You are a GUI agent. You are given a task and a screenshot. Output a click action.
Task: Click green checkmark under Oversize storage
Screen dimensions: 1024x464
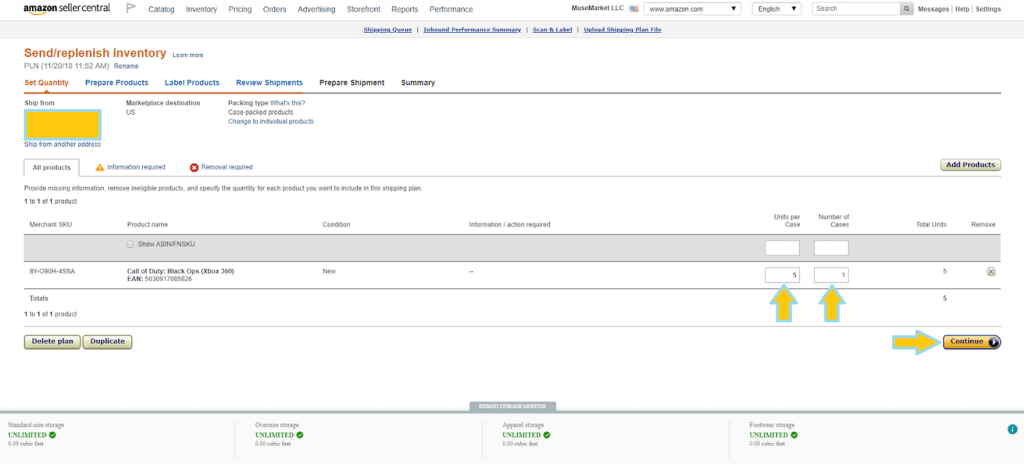click(300, 435)
